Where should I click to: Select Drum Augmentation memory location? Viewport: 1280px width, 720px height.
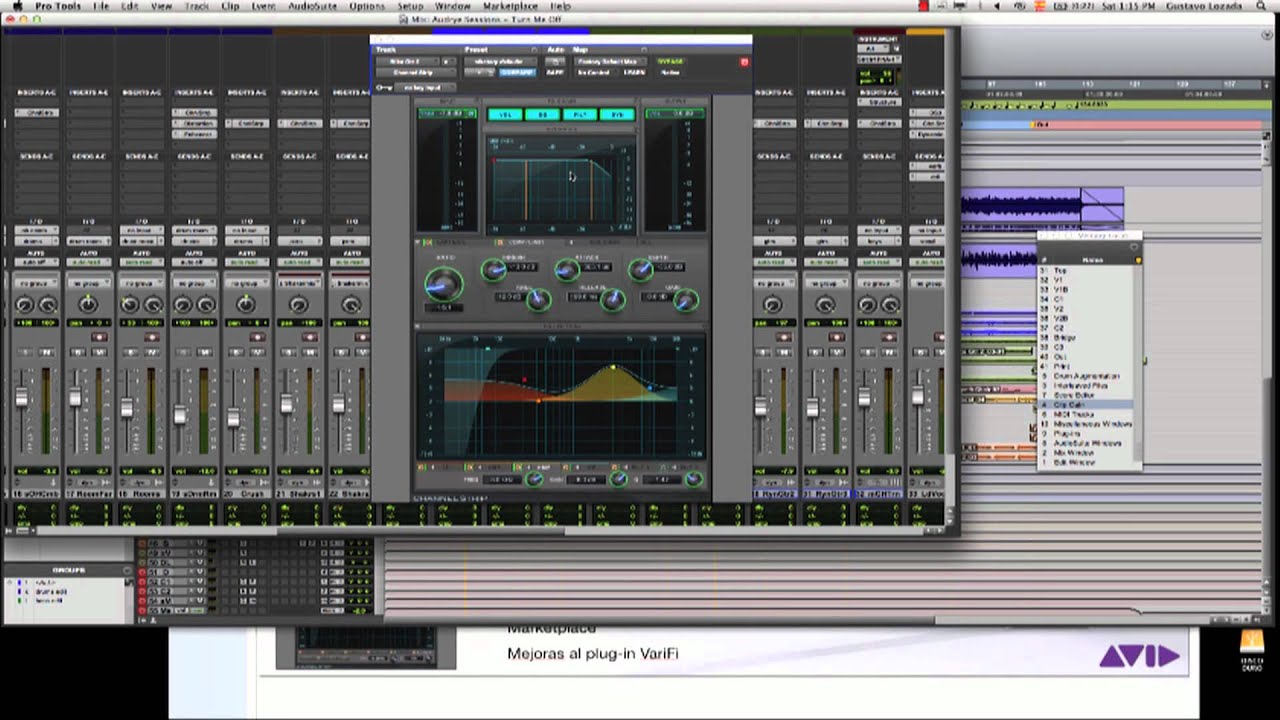[1086, 376]
